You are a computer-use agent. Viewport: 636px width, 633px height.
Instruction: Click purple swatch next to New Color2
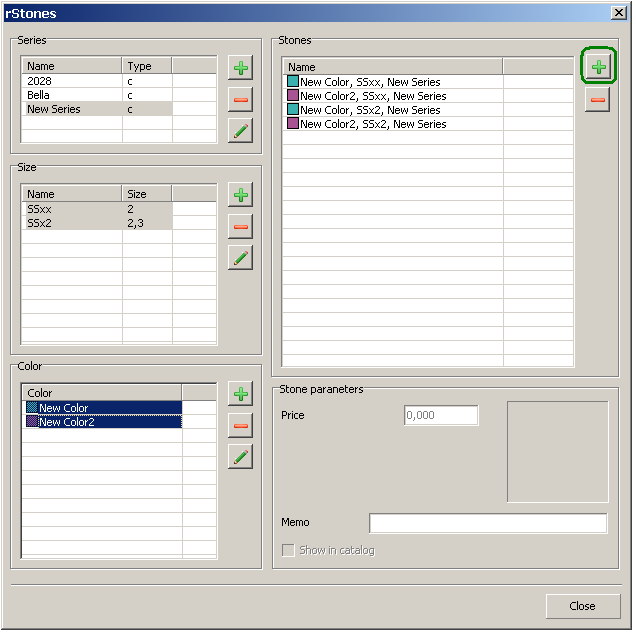32,421
